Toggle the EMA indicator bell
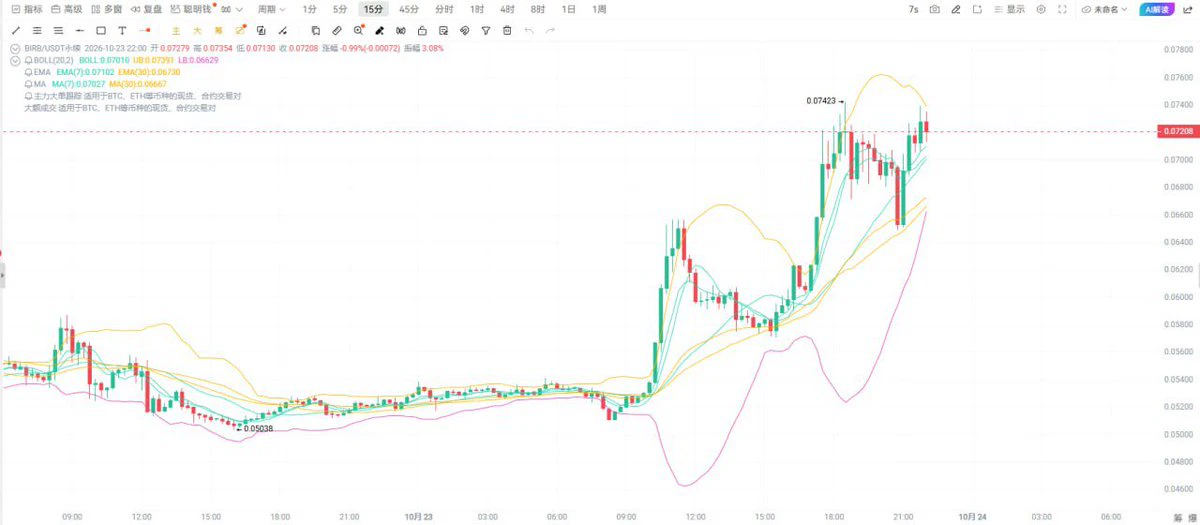The image size is (1200, 525). click(28, 72)
